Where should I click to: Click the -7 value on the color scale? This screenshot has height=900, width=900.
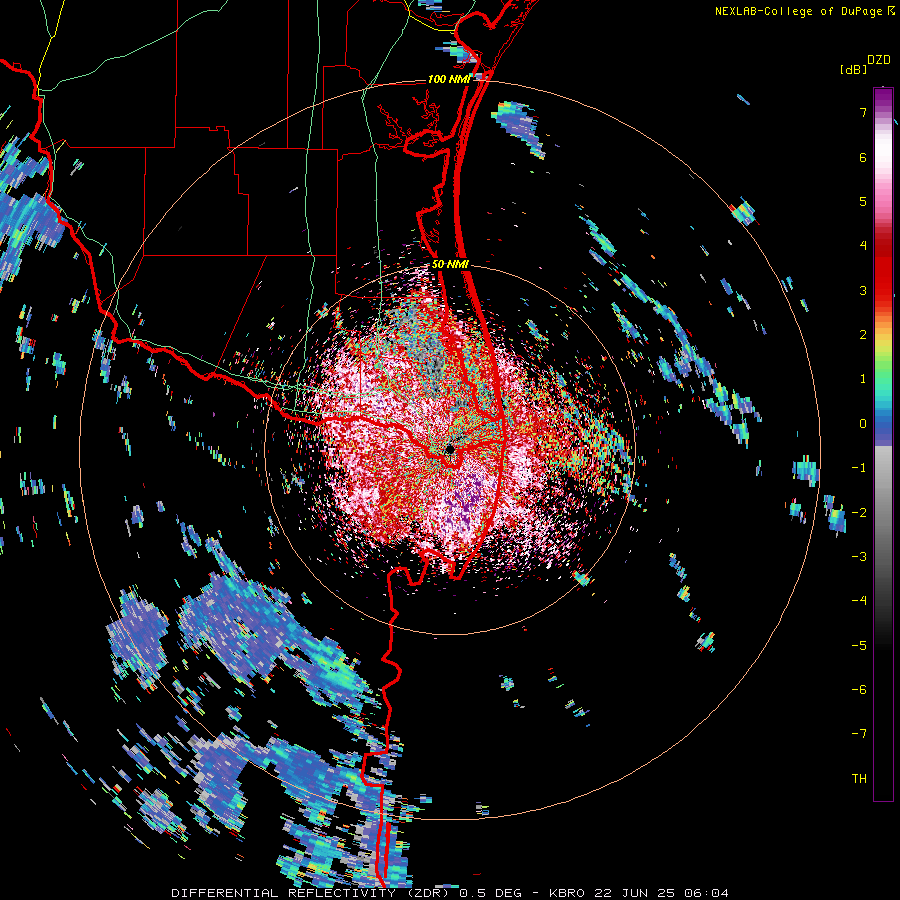click(859, 734)
